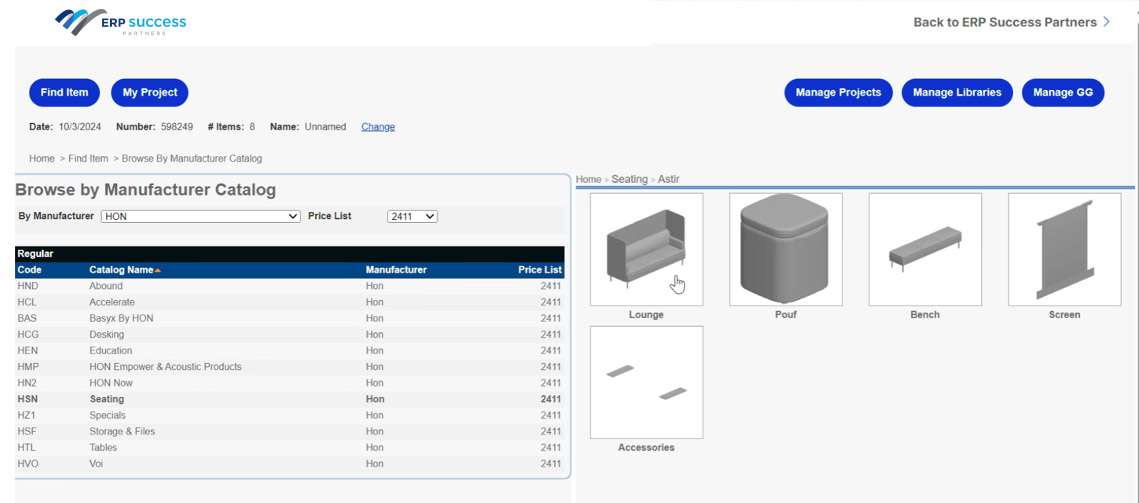Click the HSN code cell
The height and width of the screenshot is (503, 1139).
28,399
